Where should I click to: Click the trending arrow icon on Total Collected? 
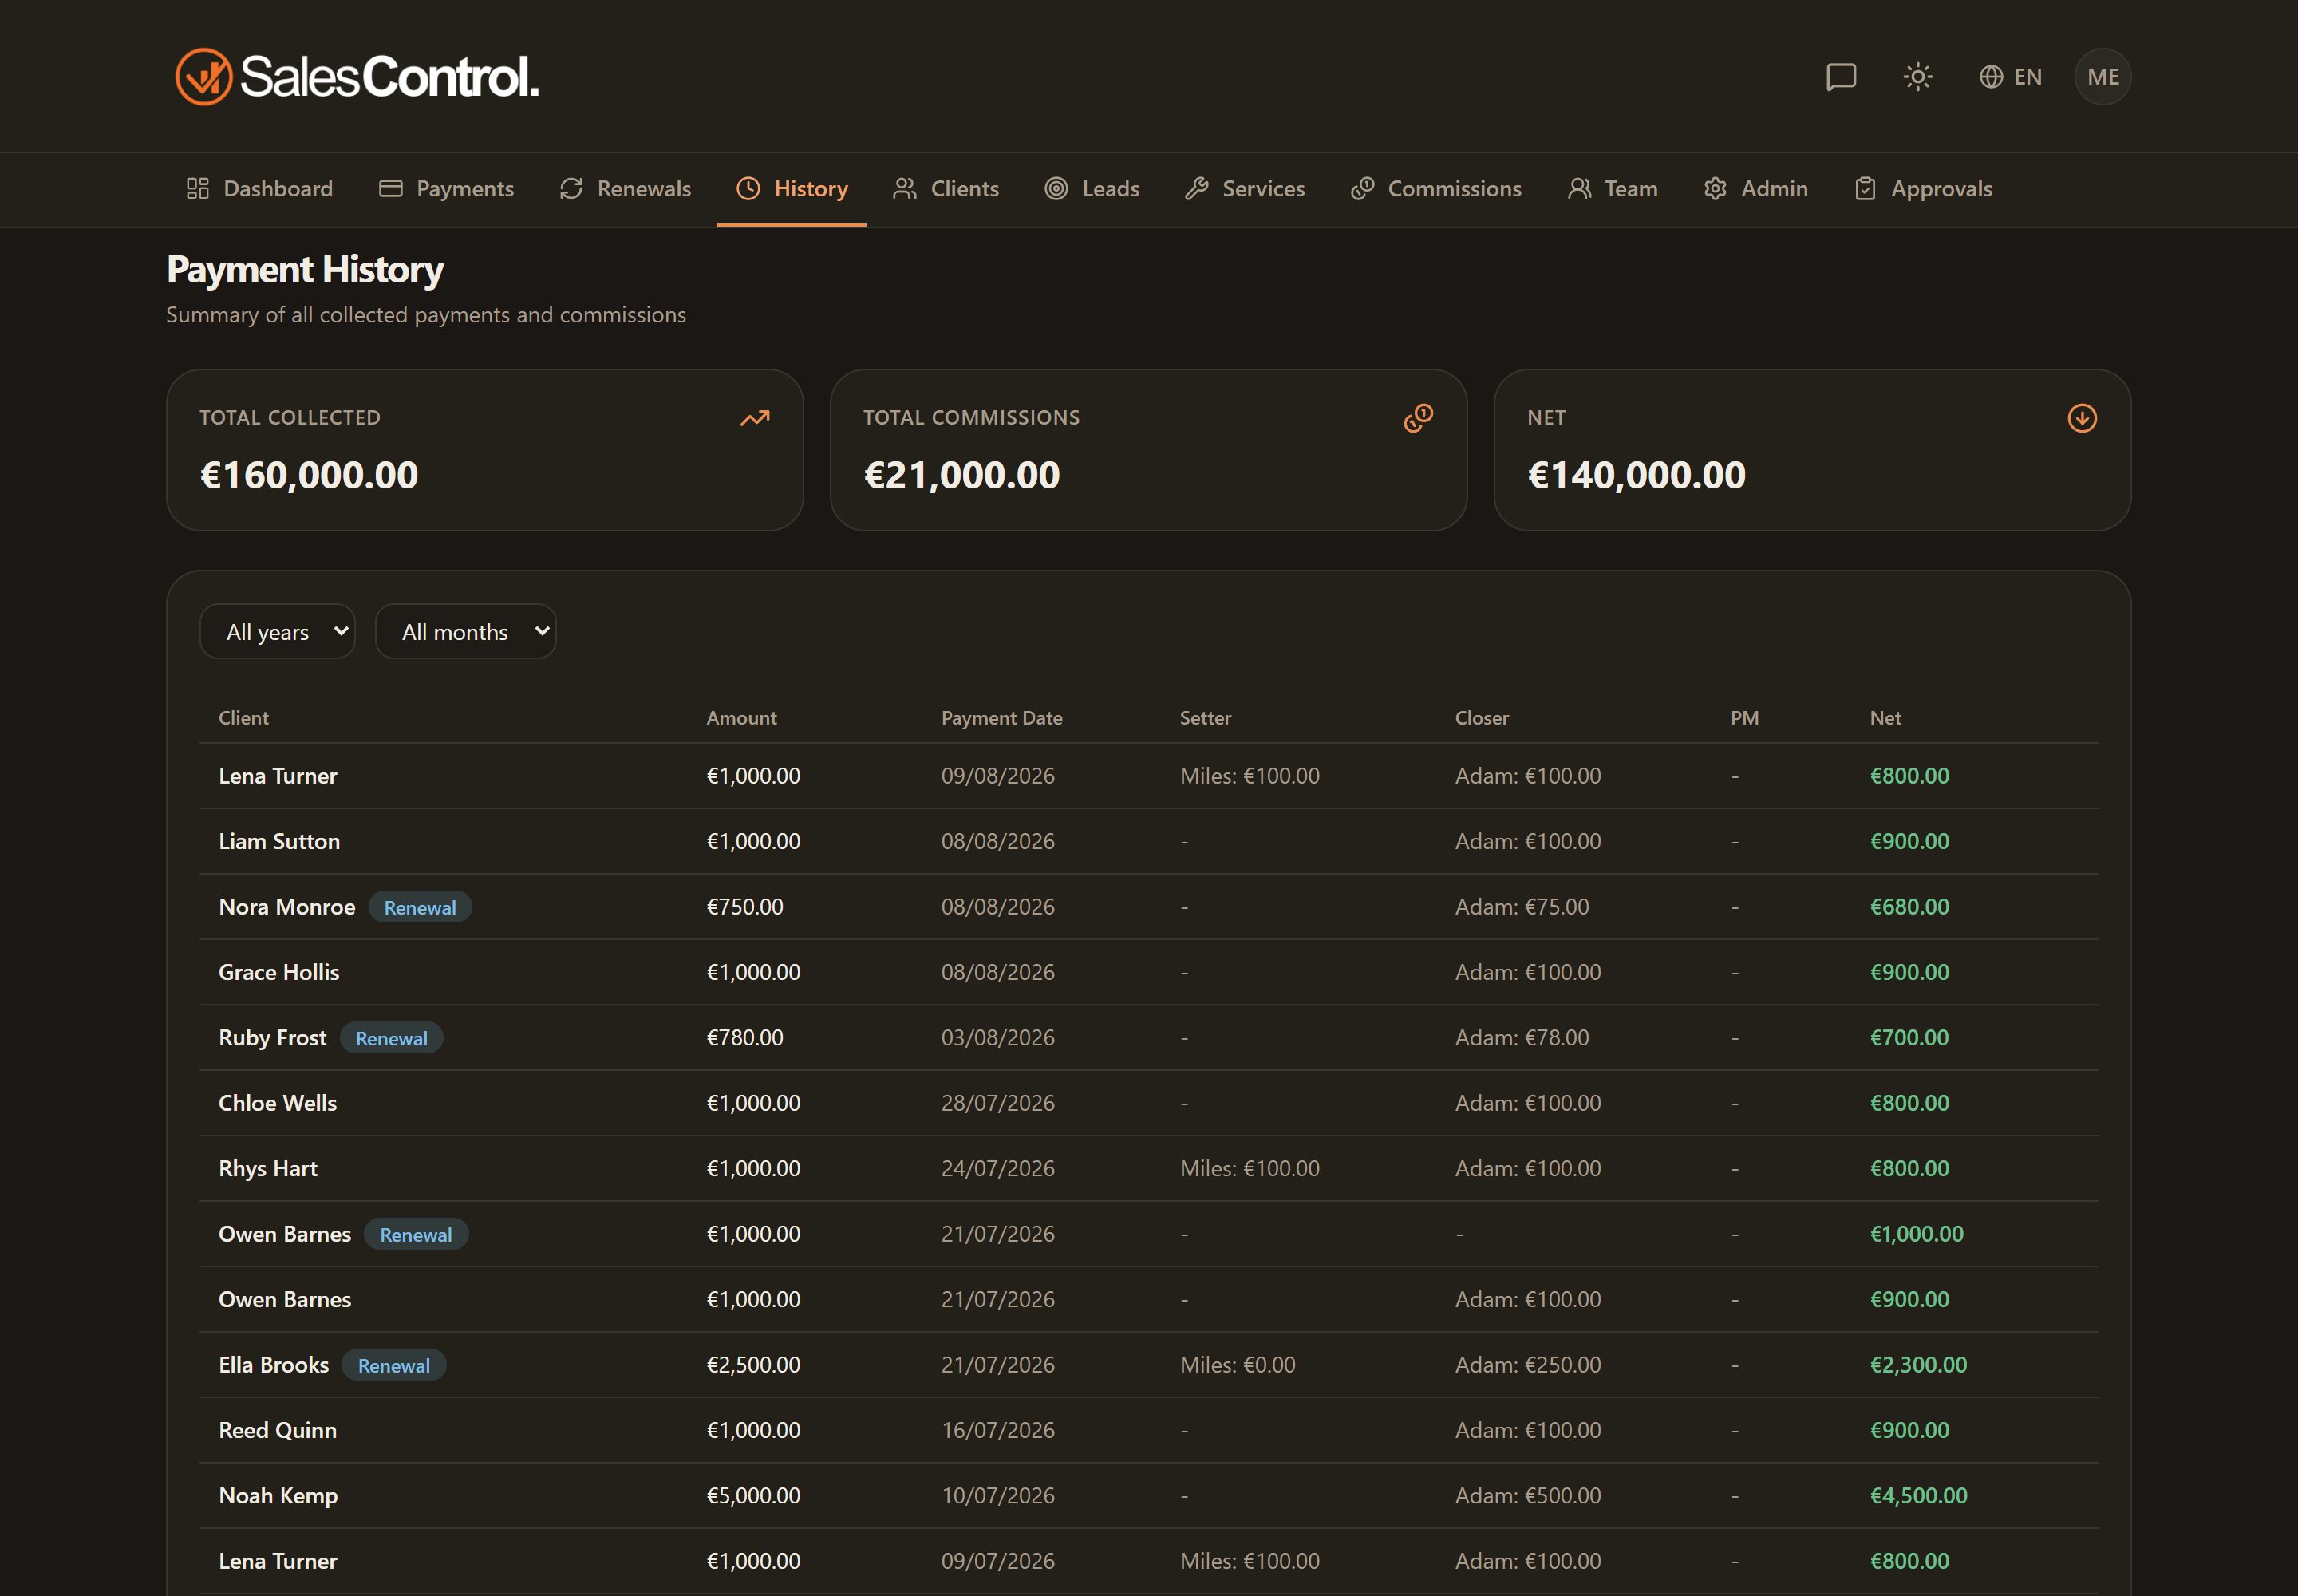pyautogui.click(x=755, y=418)
